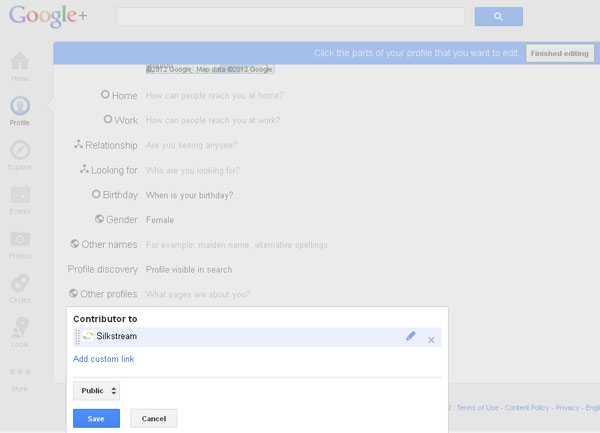Edit the Female gender value
This screenshot has width=600, height=433.
tap(160, 220)
